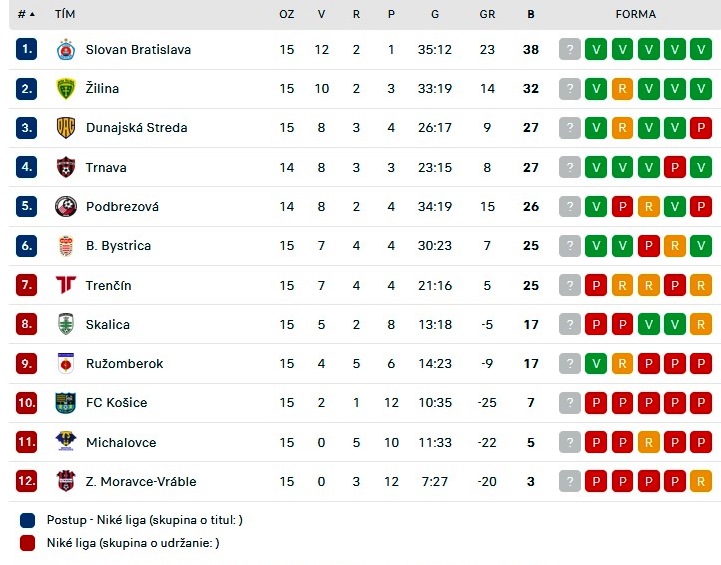Open the B. Bystrica team link

point(118,246)
